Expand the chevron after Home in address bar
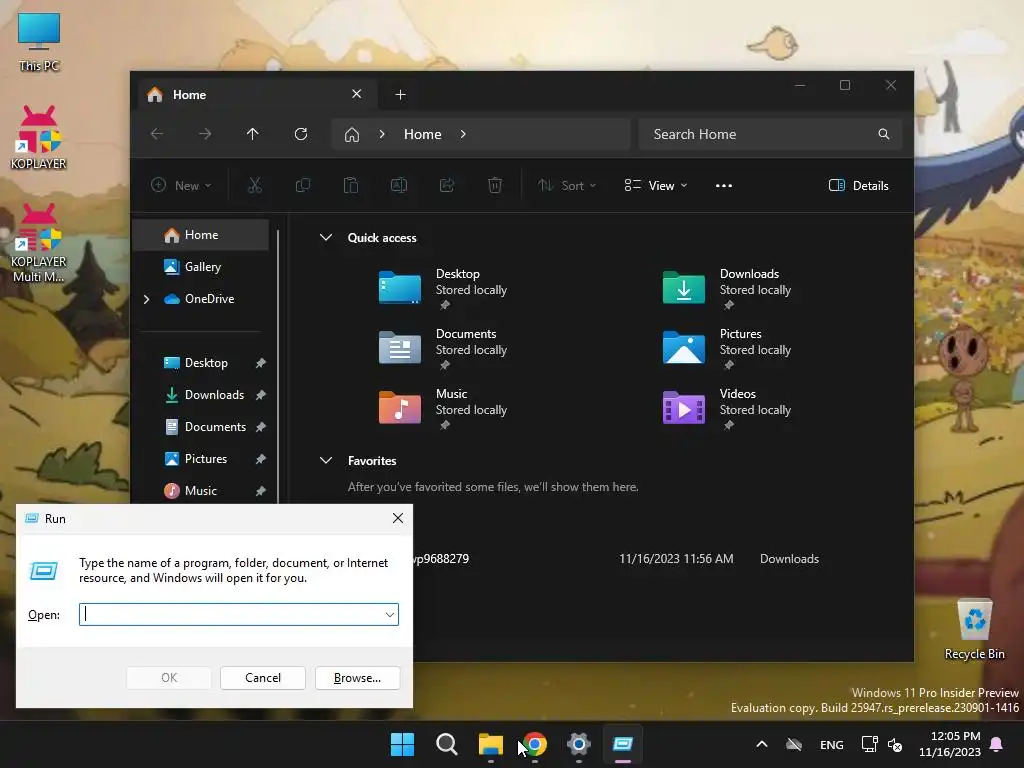Viewport: 1024px width, 768px height. [x=463, y=134]
